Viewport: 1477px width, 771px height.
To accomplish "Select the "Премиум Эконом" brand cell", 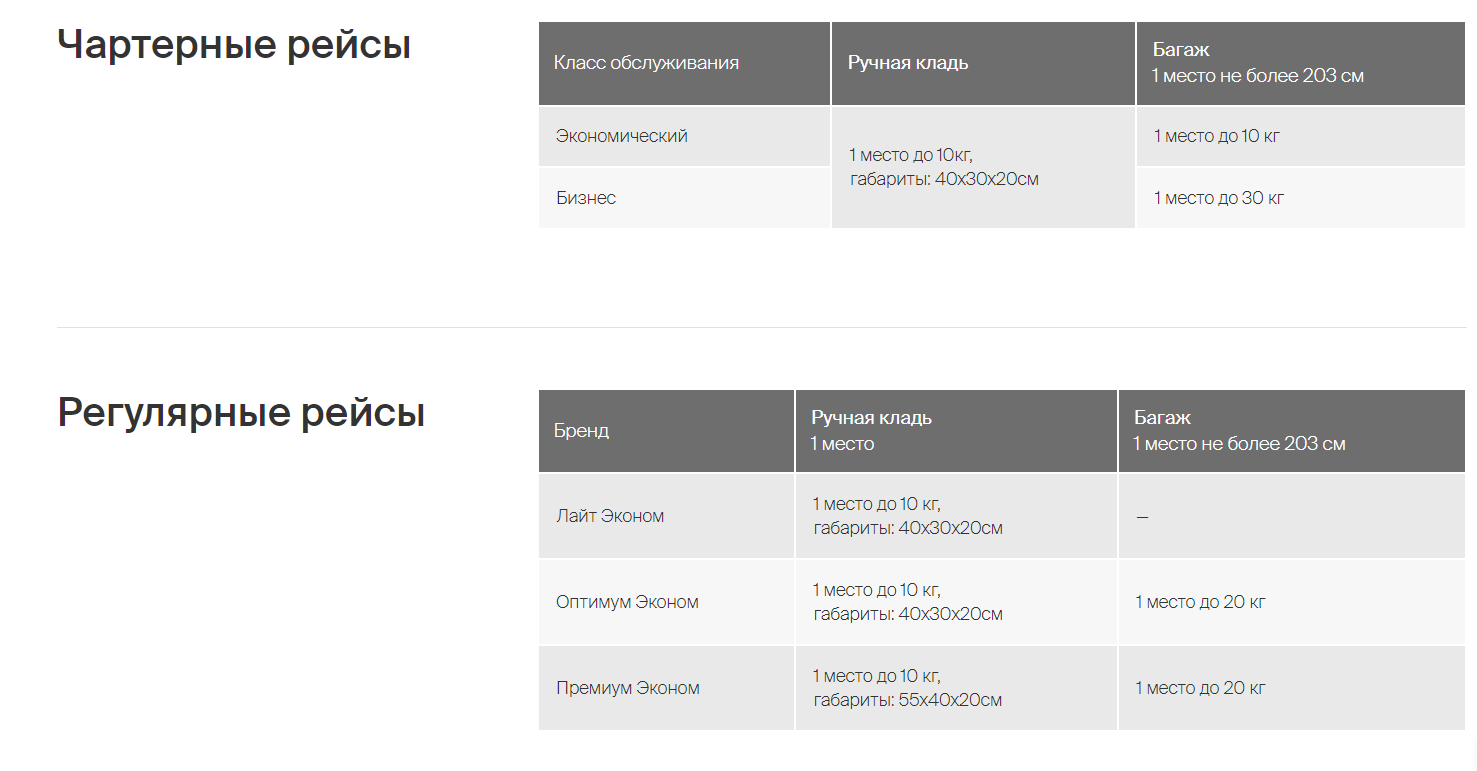I will coord(628,688).
